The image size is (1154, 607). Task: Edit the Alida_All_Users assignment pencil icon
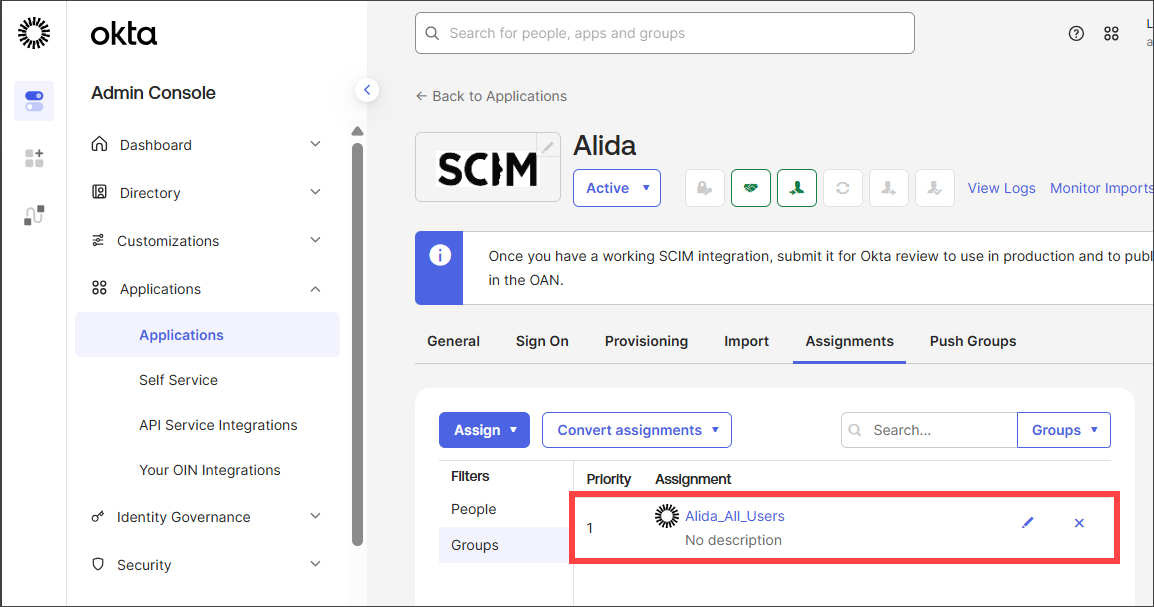tap(1028, 522)
